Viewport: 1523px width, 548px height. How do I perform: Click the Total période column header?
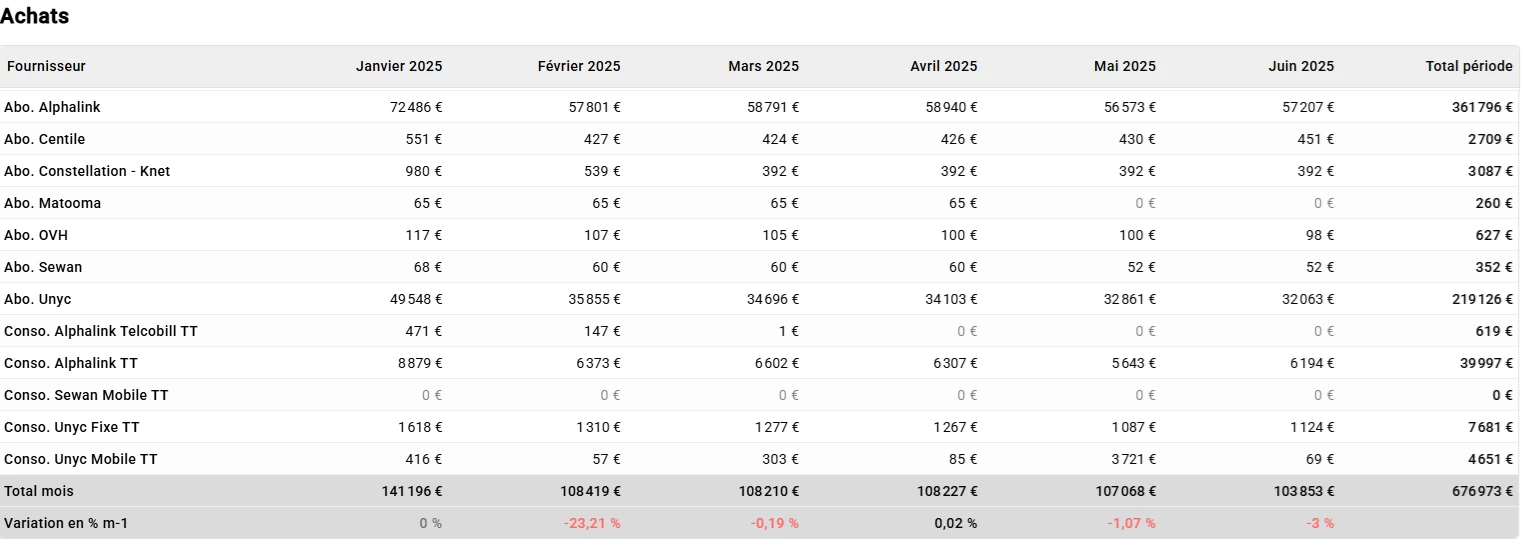point(1469,66)
